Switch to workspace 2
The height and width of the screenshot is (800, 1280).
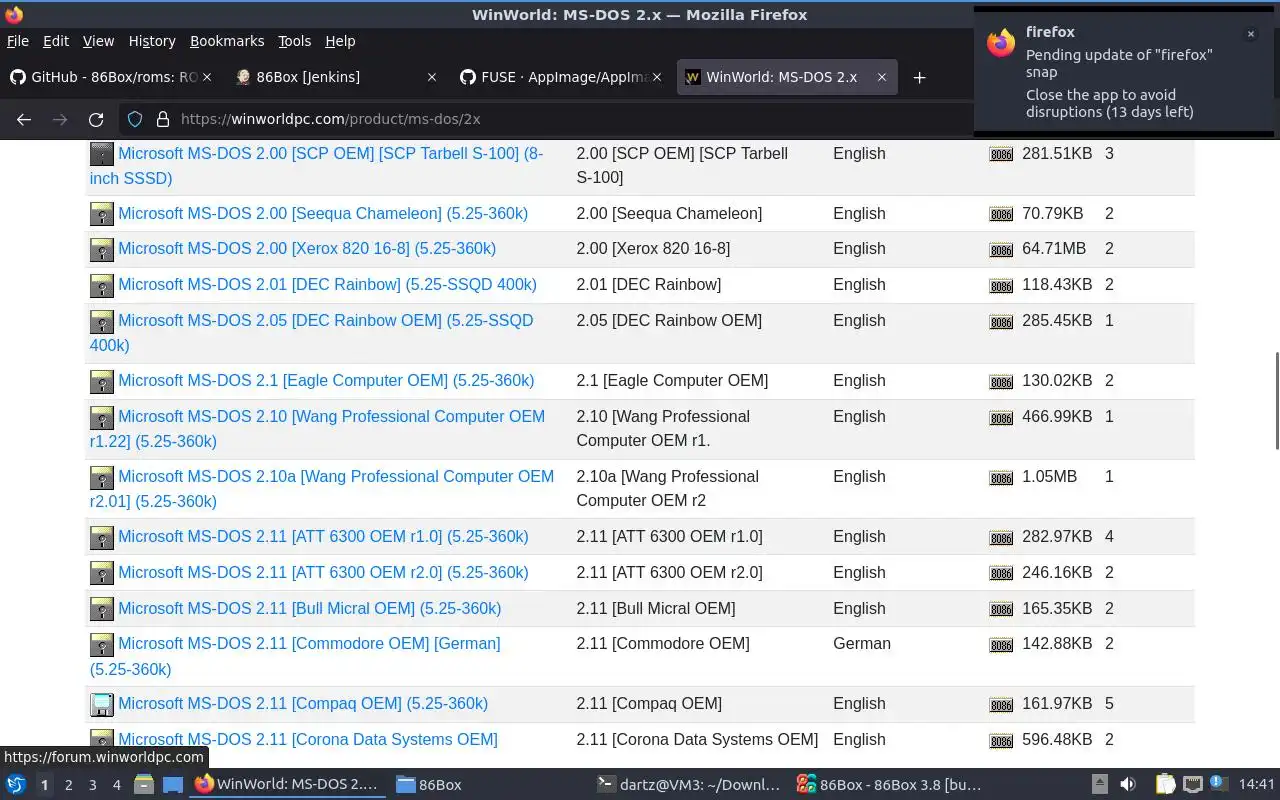click(68, 785)
